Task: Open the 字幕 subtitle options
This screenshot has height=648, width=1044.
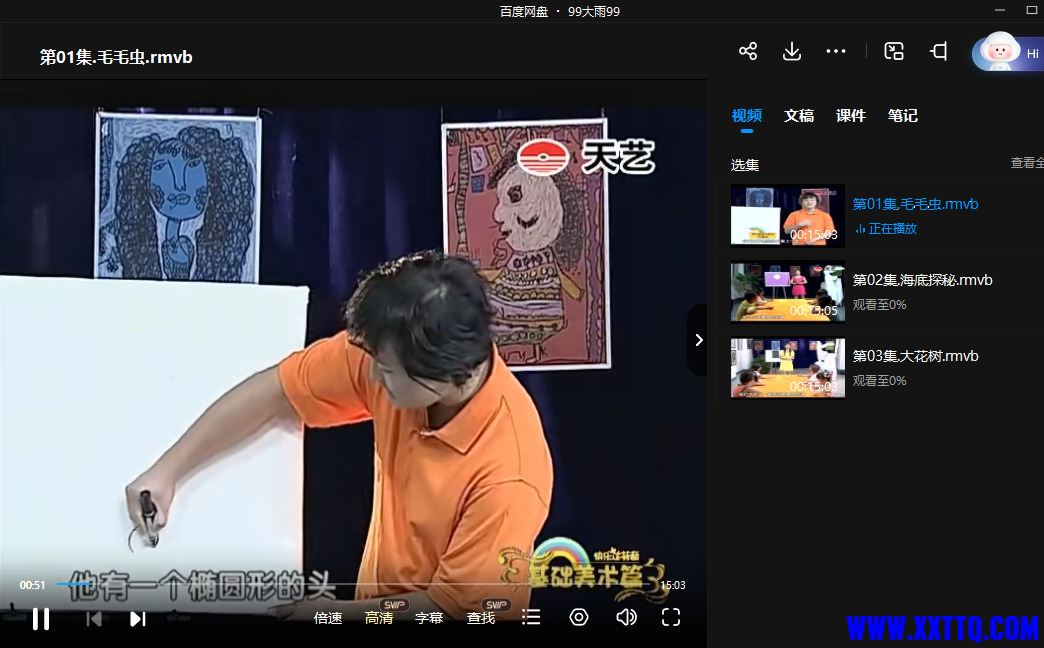Action: [429, 618]
